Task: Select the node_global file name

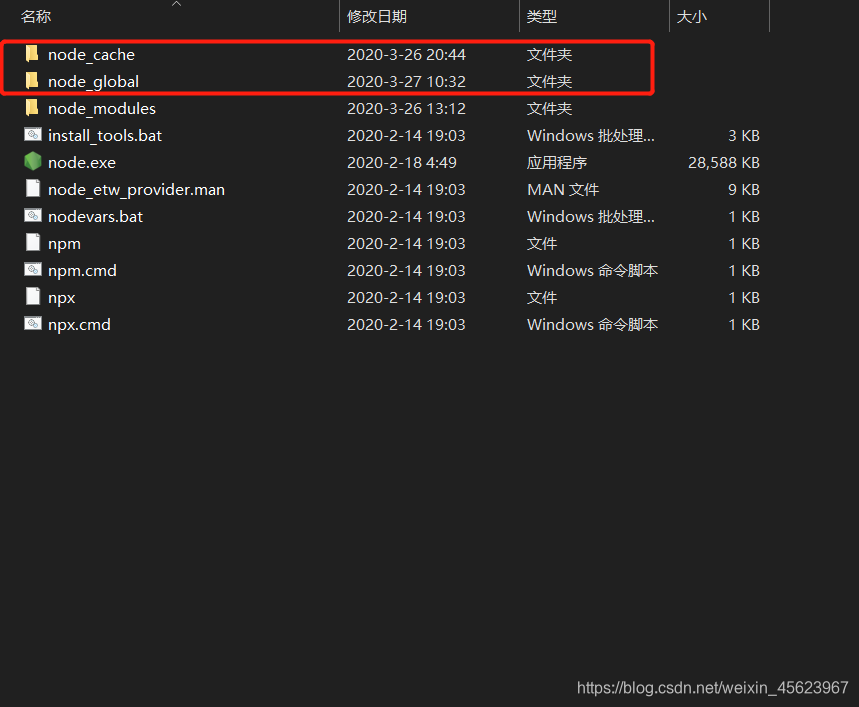Action: click(93, 82)
